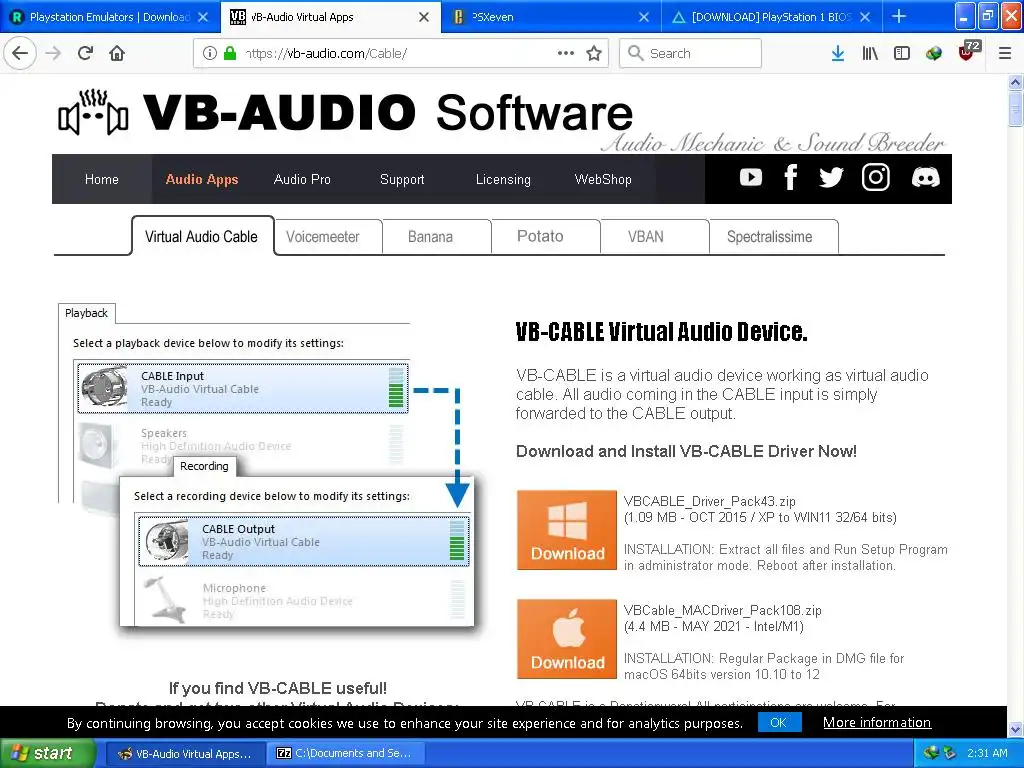Screen dimensions: 1024x768
Task: Open the Windows start button
Action: point(46,753)
